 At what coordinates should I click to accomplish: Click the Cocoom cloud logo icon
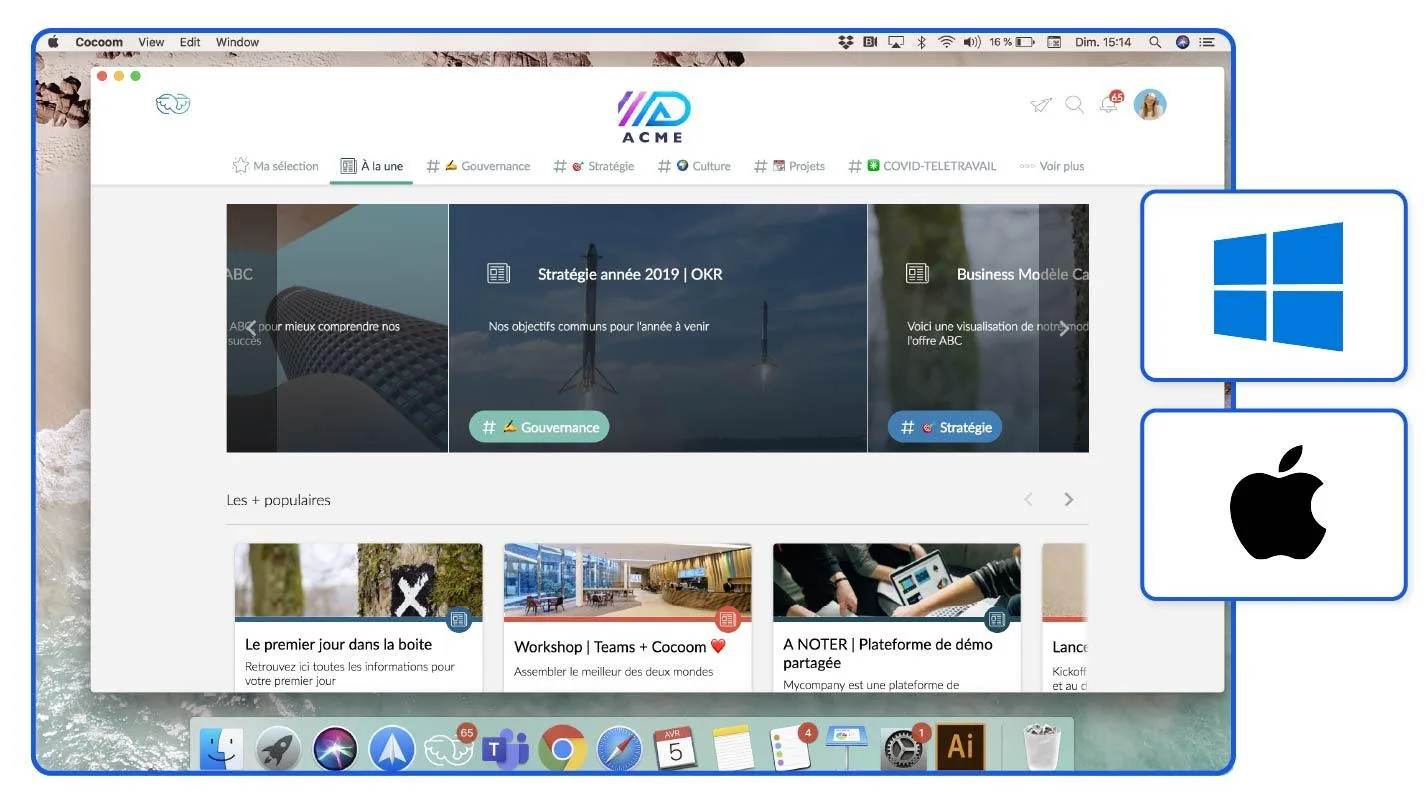(173, 104)
